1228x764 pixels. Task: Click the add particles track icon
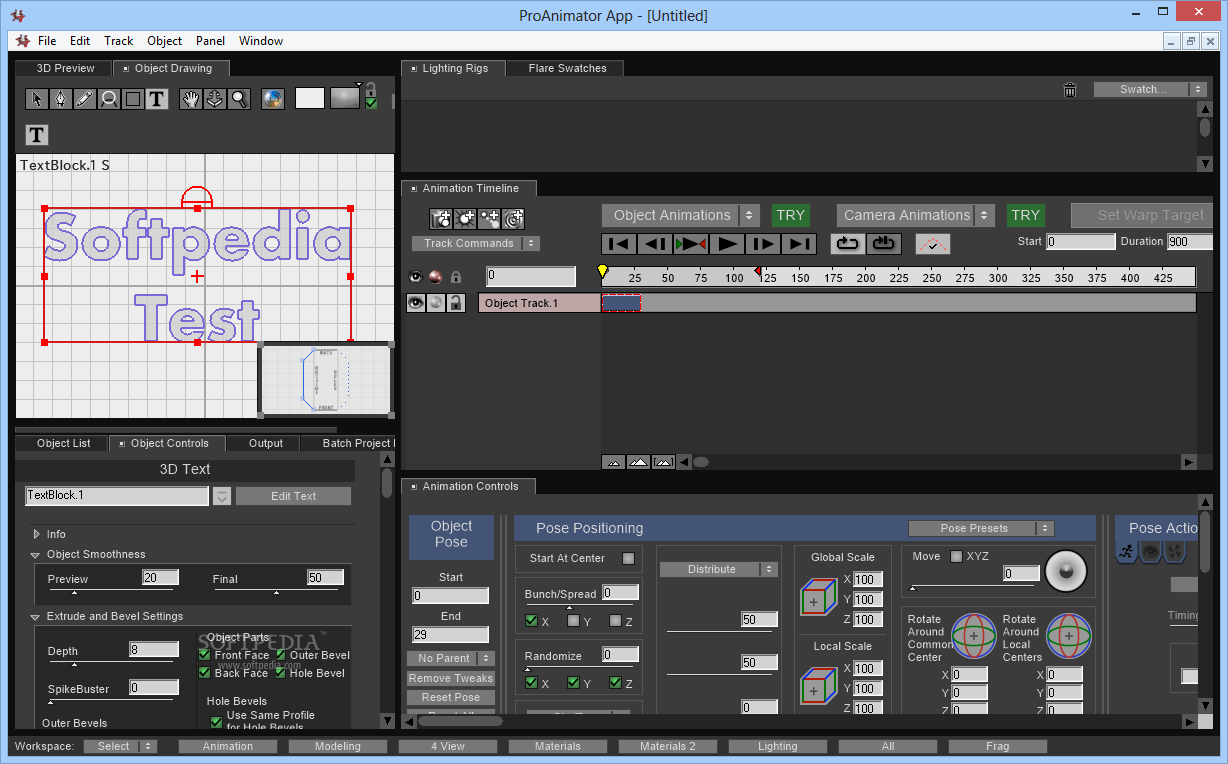489,218
